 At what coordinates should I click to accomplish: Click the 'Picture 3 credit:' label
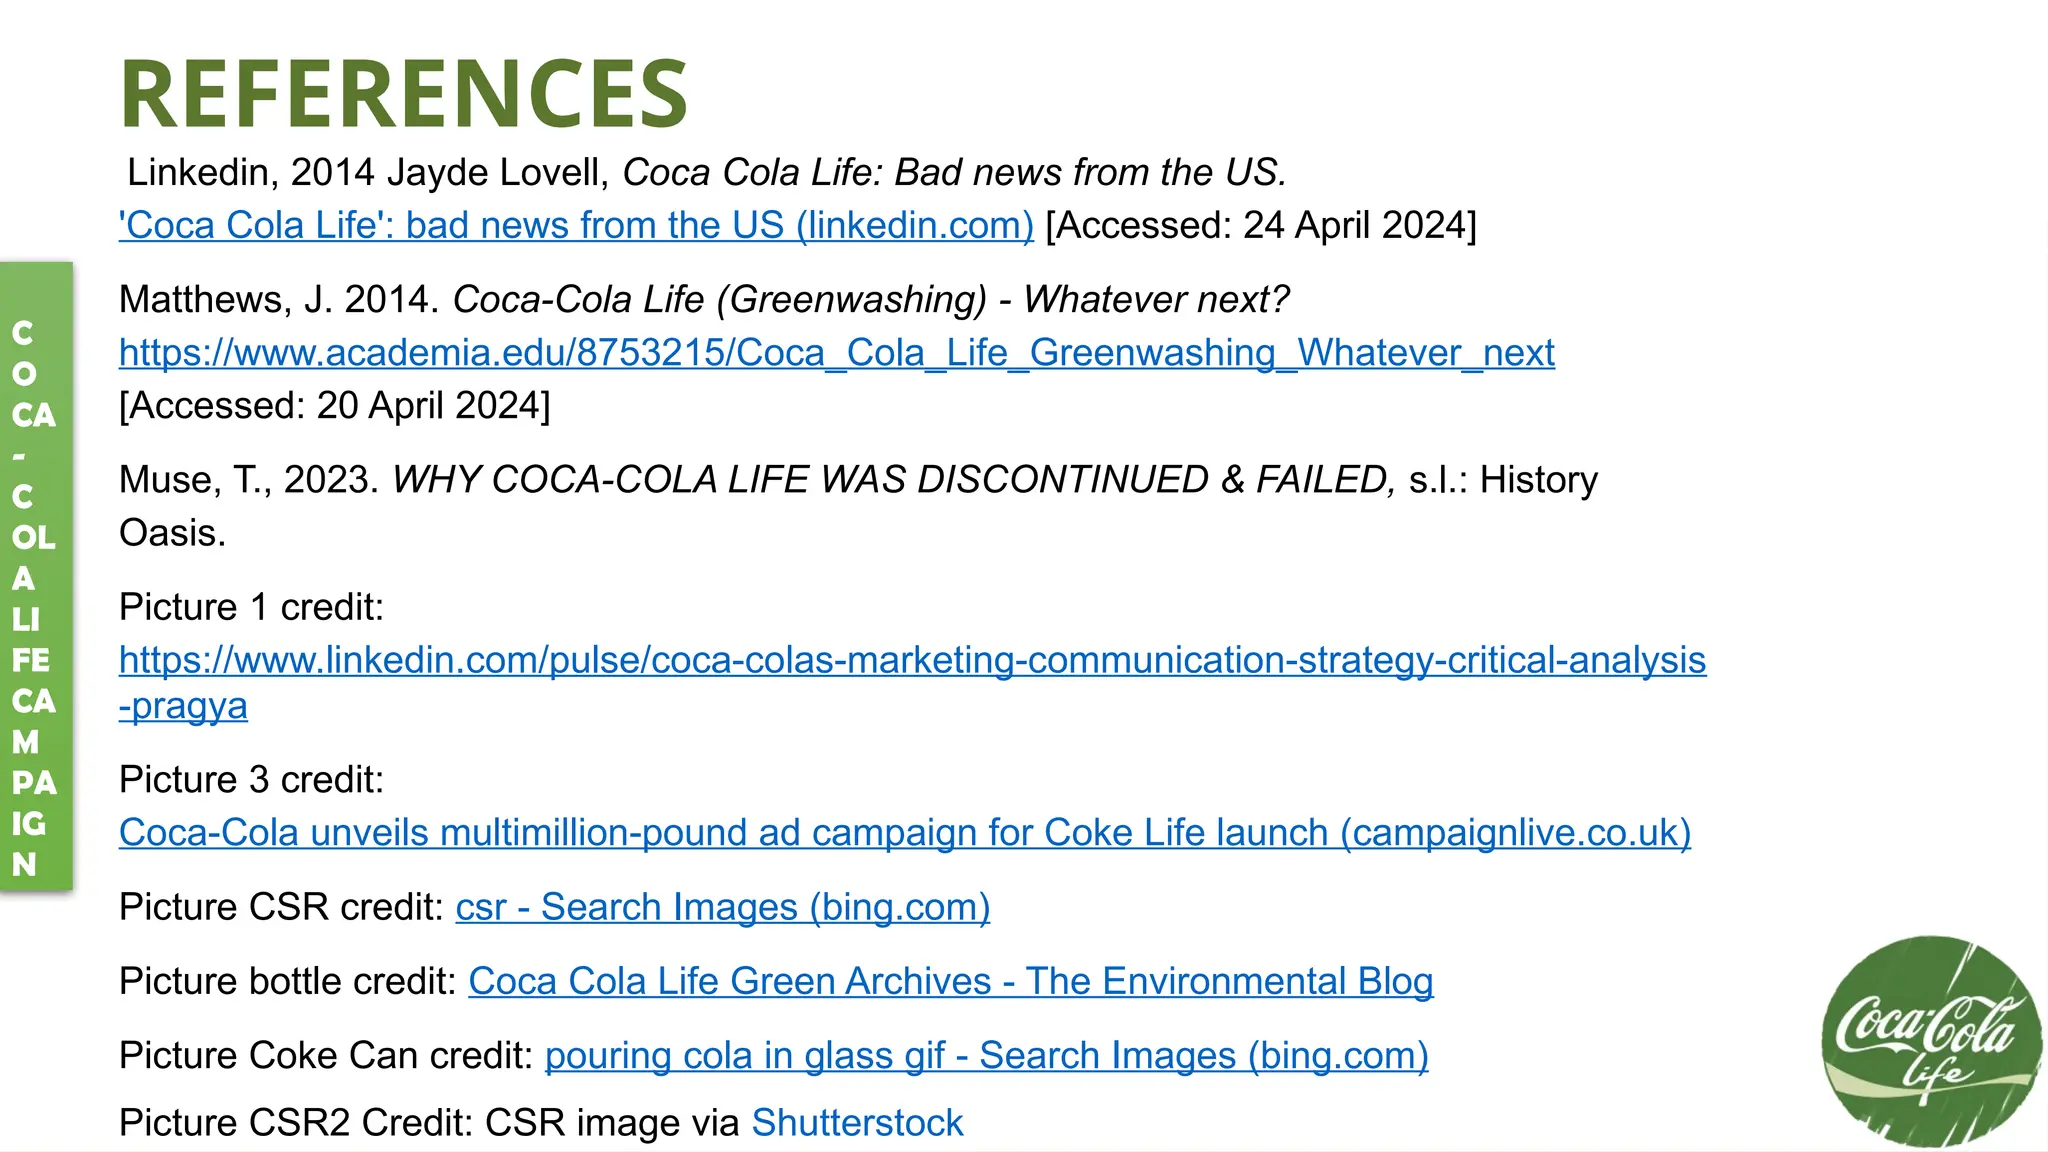tap(251, 780)
